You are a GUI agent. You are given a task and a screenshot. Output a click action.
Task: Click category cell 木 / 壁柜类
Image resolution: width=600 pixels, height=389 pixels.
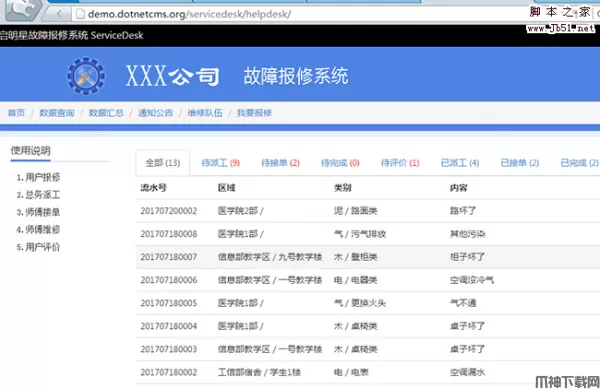tap(356, 257)
